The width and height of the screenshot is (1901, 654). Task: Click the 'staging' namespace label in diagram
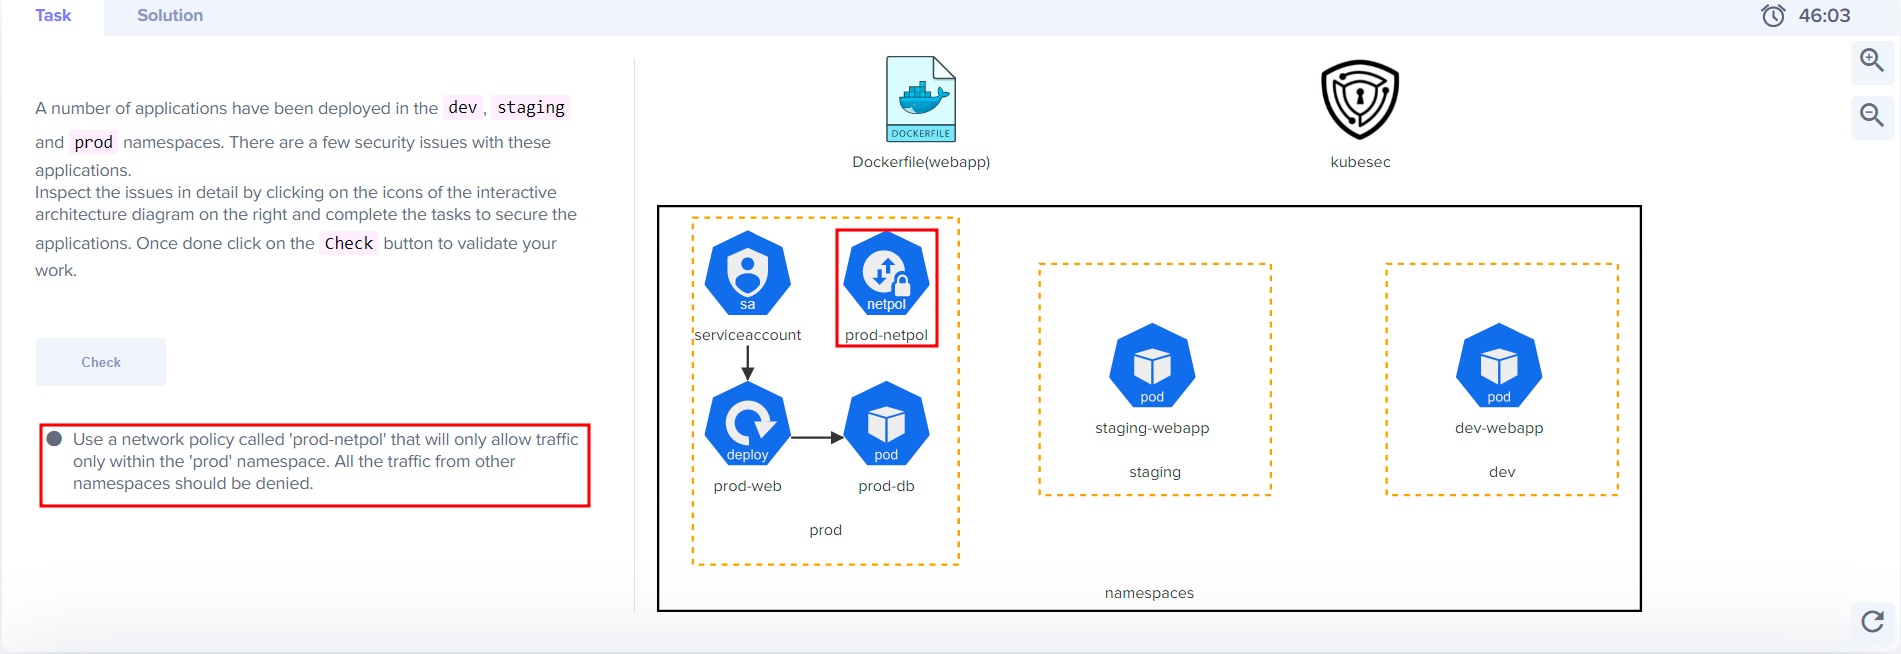pos(1155,472)
